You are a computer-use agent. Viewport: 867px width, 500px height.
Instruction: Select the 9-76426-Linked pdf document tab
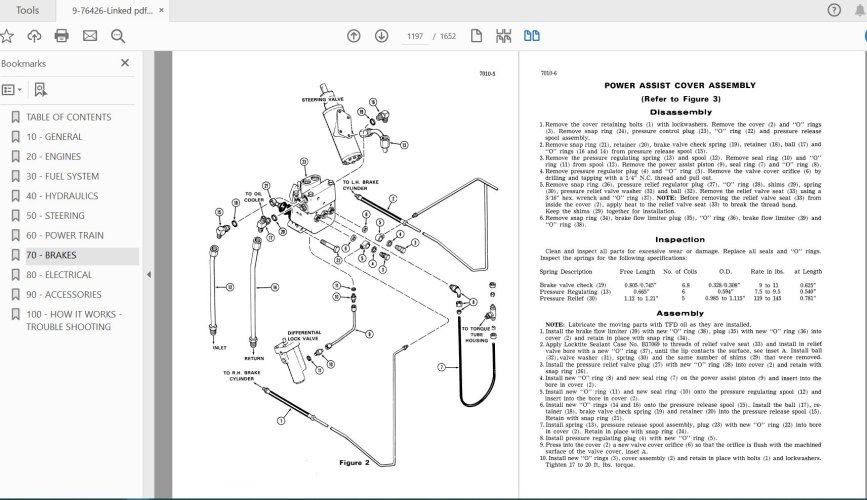[108, 10]
